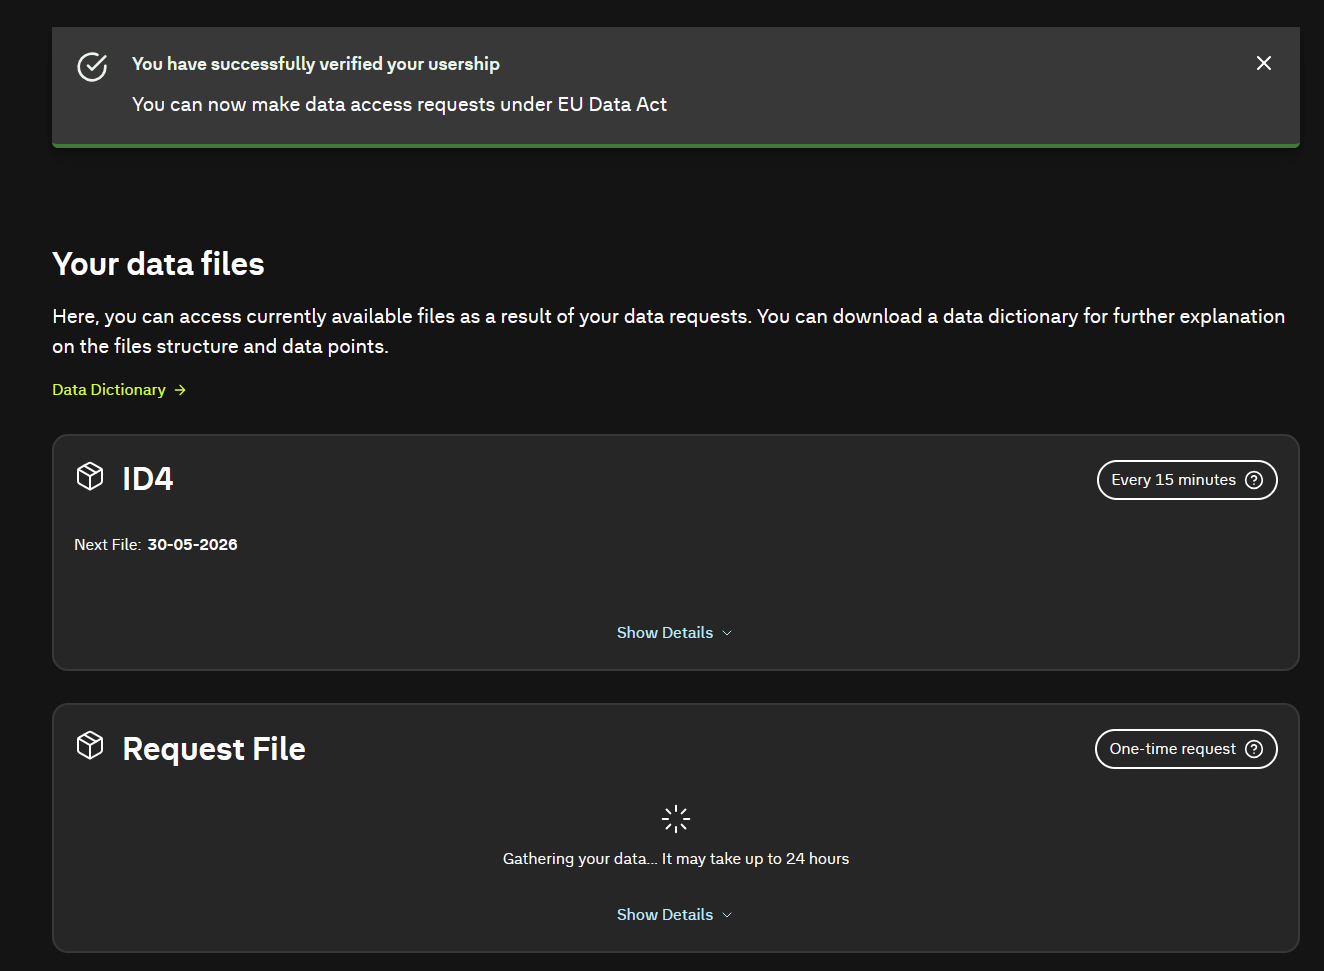Click the Next File date 30-05-2026

[x=192, y=545]
